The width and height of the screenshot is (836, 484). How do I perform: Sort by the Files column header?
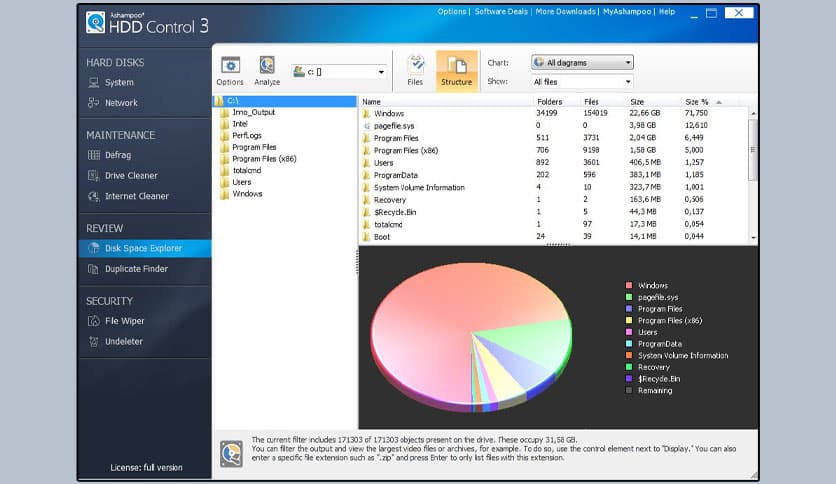(591, 101)
